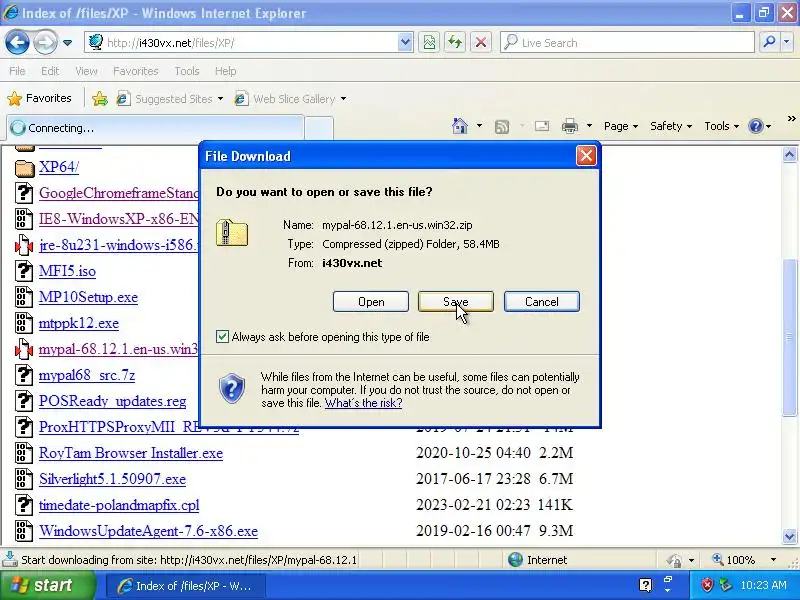This screenshot has height=600, width=800.
Task: Open the Page dropdown menu
Action: point(620,126)
